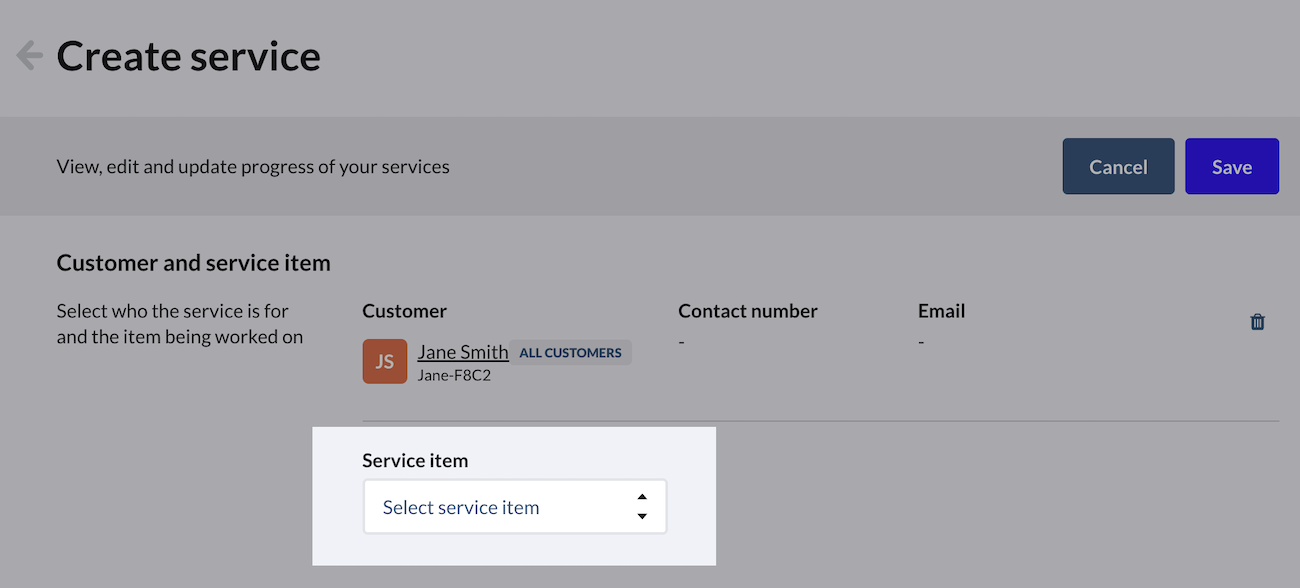
Task: Click the Service item field label
Action: (x=415, y=461)
